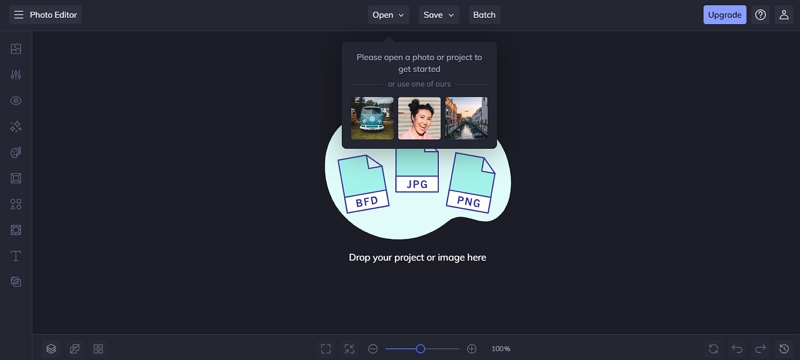Select the Artsy palette icon

(x=16, y=152)
